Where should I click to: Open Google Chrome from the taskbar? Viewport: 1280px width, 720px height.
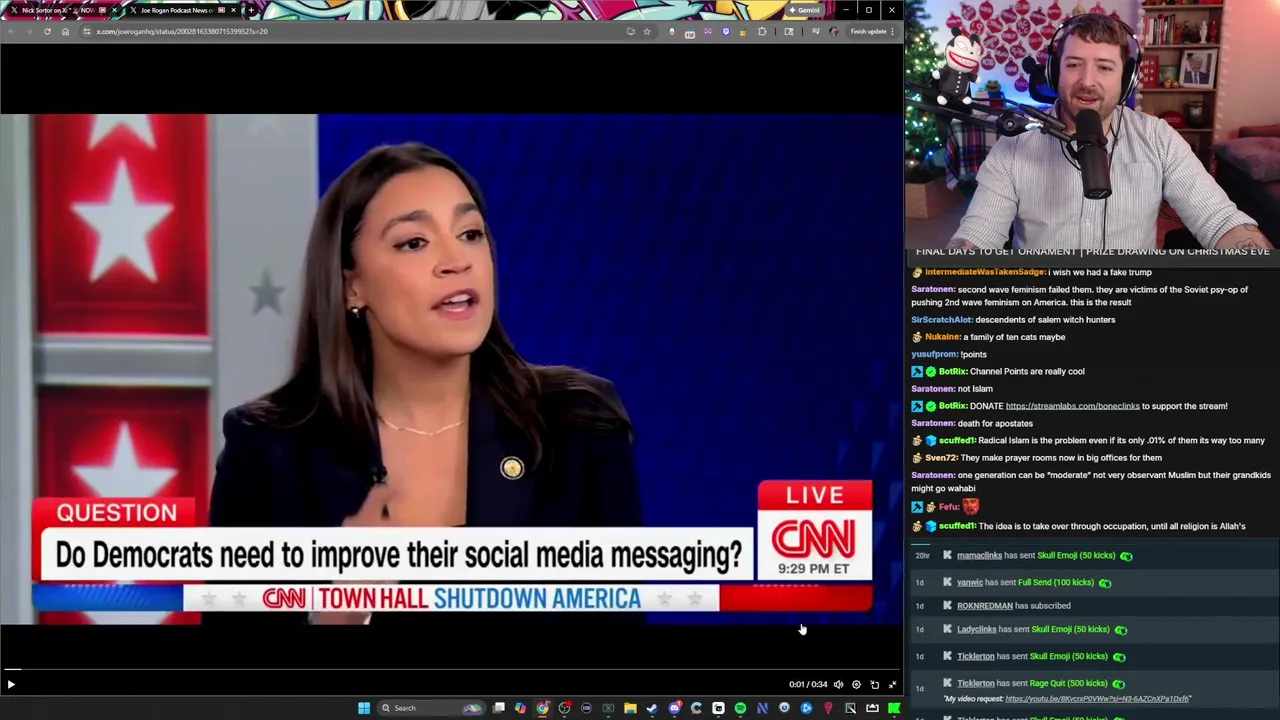click(x=542, y=708)
